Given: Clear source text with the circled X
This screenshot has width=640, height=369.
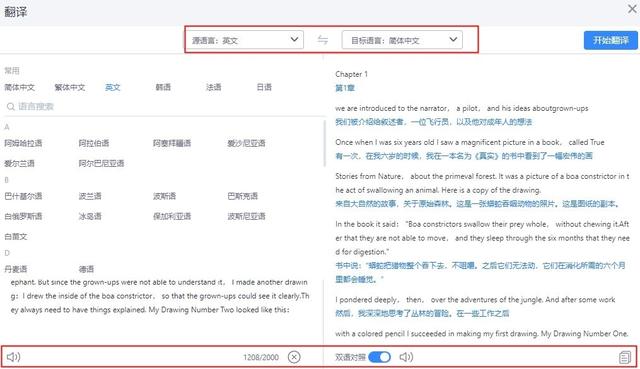Looking at the screenshot, I should click(294, 357).
